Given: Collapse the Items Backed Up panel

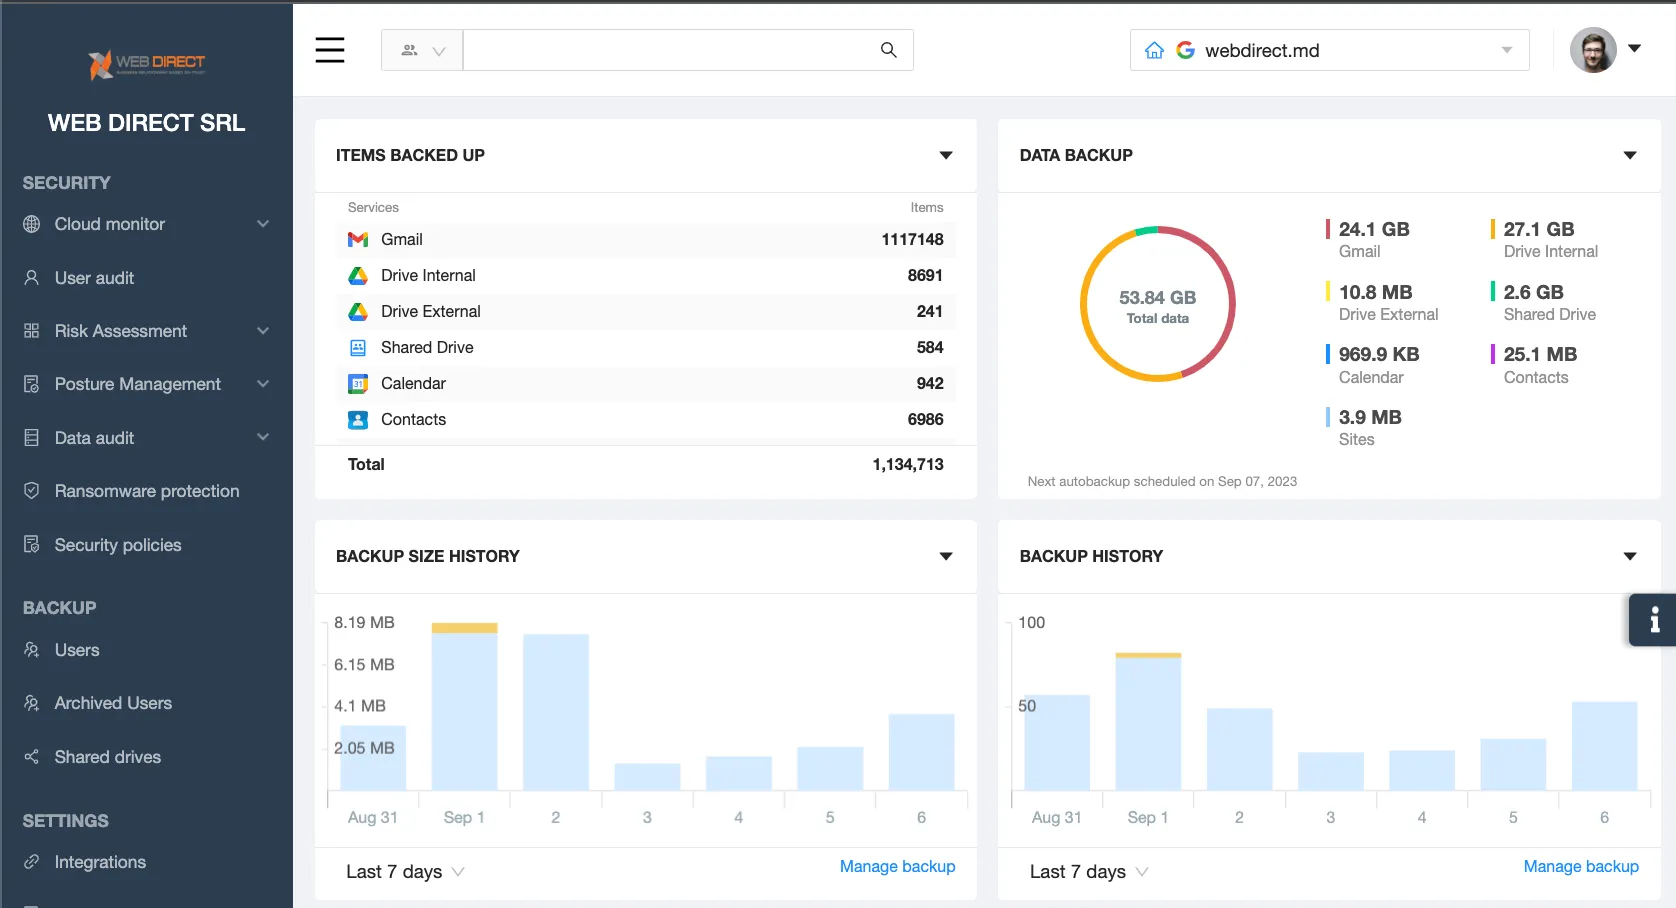Looking at the screenshot, I should pyautogui.click(x=945, y=156).
